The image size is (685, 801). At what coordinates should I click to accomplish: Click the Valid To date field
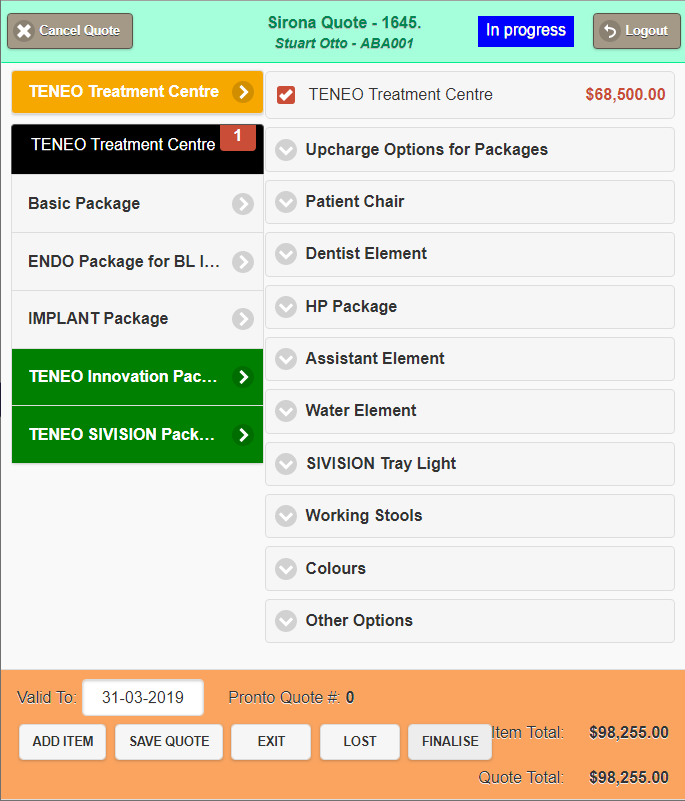[143, 698]
